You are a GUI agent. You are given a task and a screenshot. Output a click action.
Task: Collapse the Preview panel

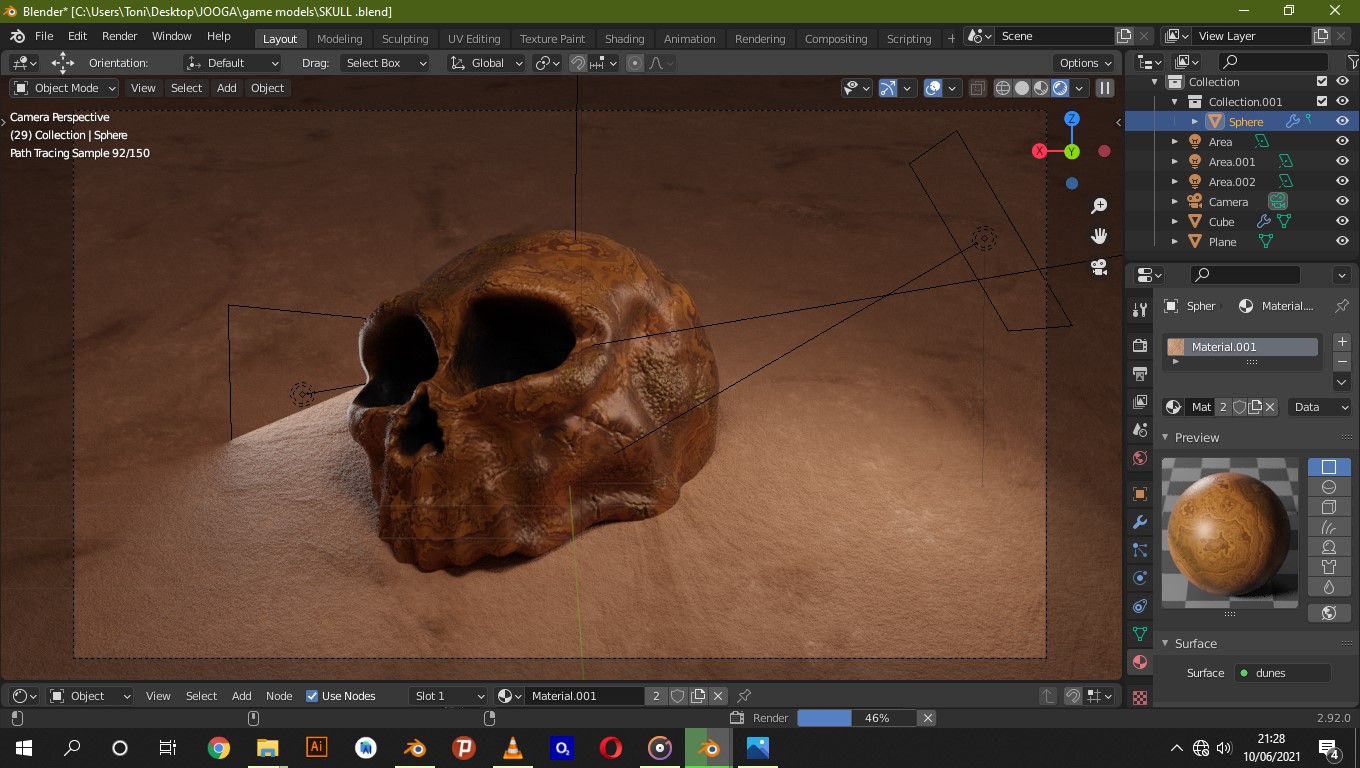tap(1165, 437)
